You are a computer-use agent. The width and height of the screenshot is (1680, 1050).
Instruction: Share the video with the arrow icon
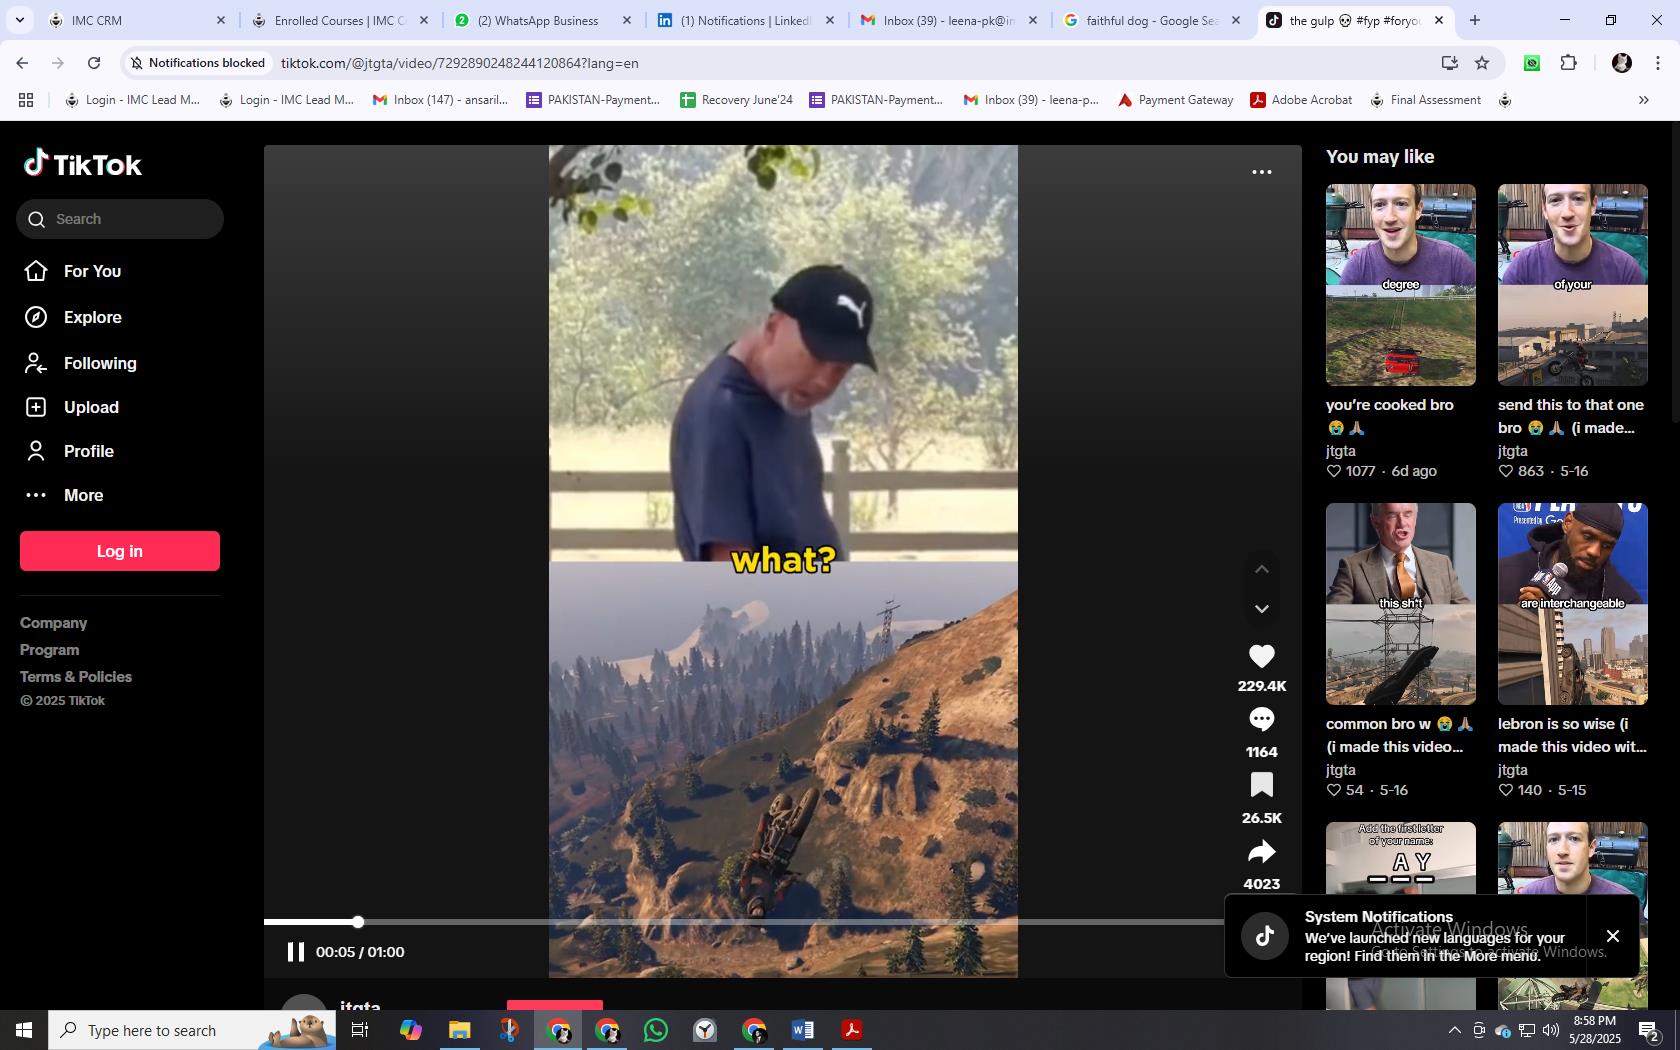click(x=1262, y=852)
